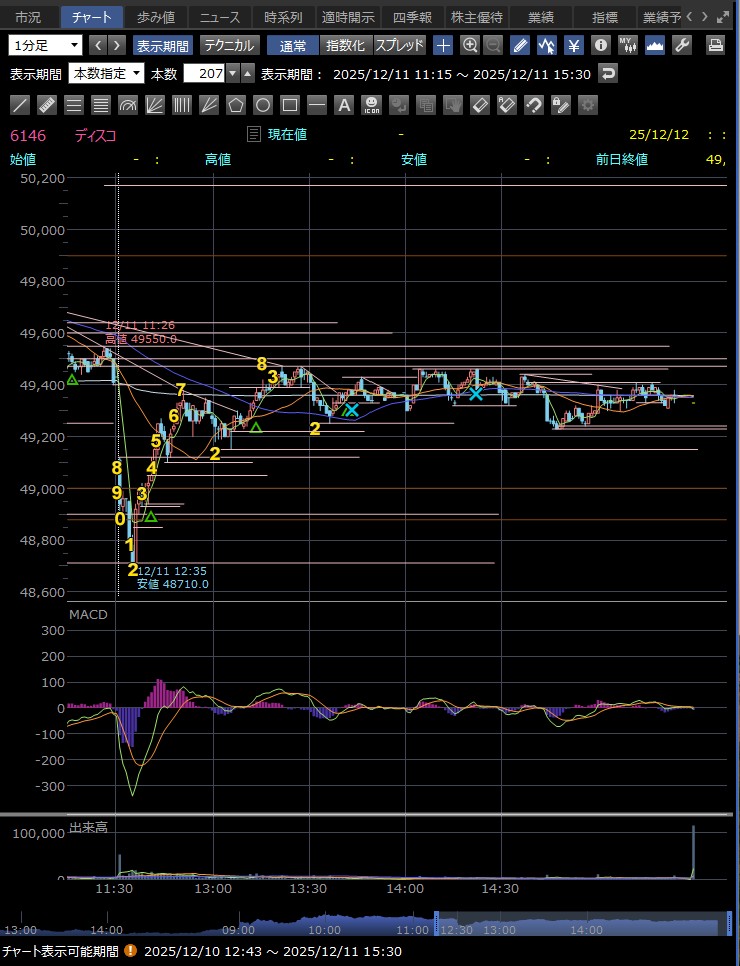740x966 pixels.
Task: Toggle the 指数化 display mode
Action: coord(347,45)
